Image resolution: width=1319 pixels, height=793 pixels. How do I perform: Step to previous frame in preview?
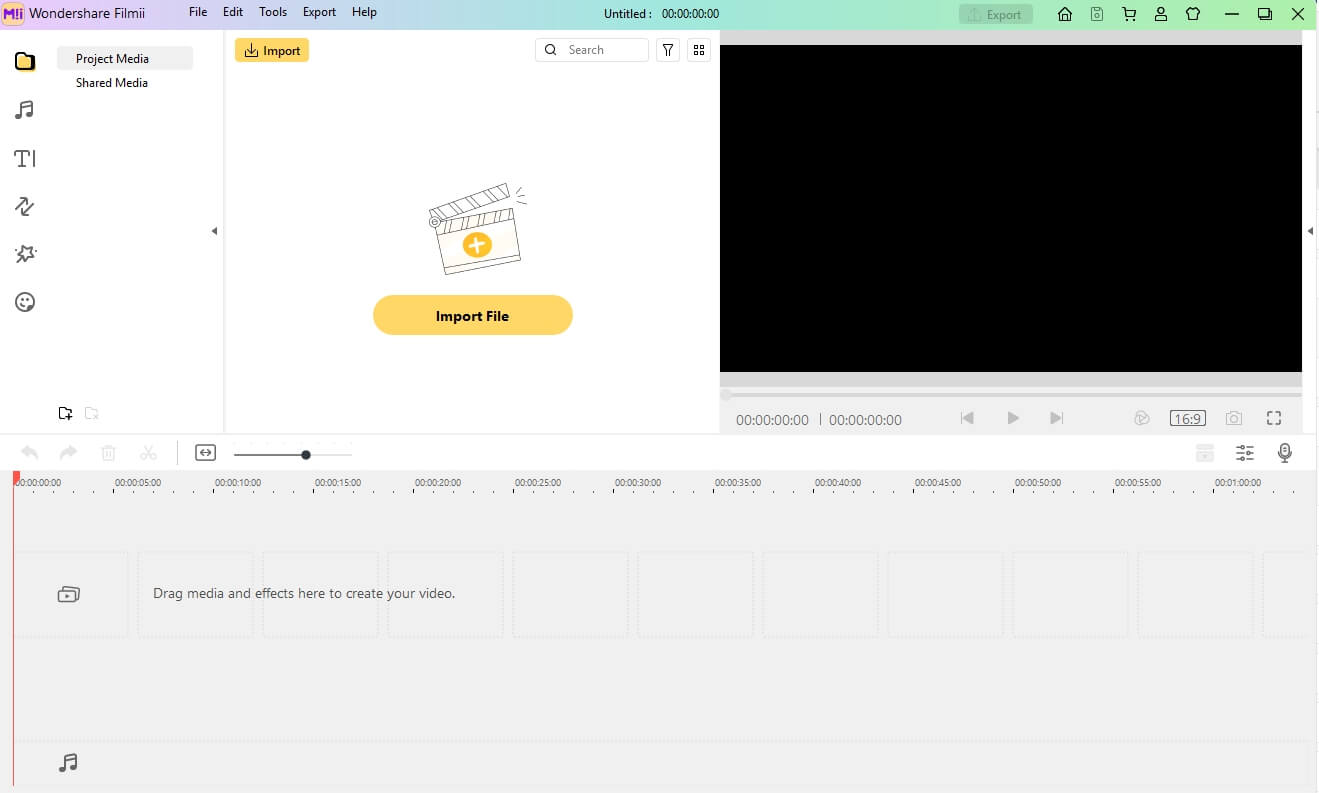click(967, 418)
